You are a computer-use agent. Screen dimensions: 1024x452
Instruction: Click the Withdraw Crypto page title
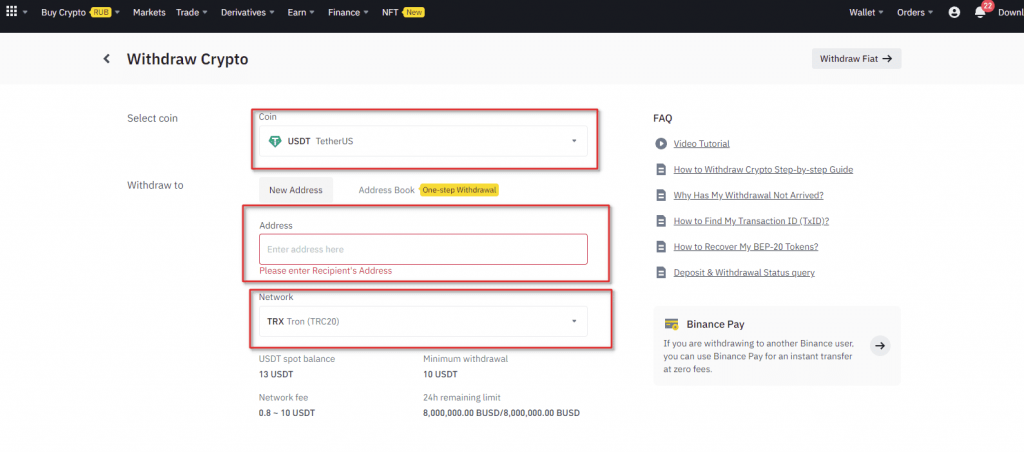tap(187, 59)
